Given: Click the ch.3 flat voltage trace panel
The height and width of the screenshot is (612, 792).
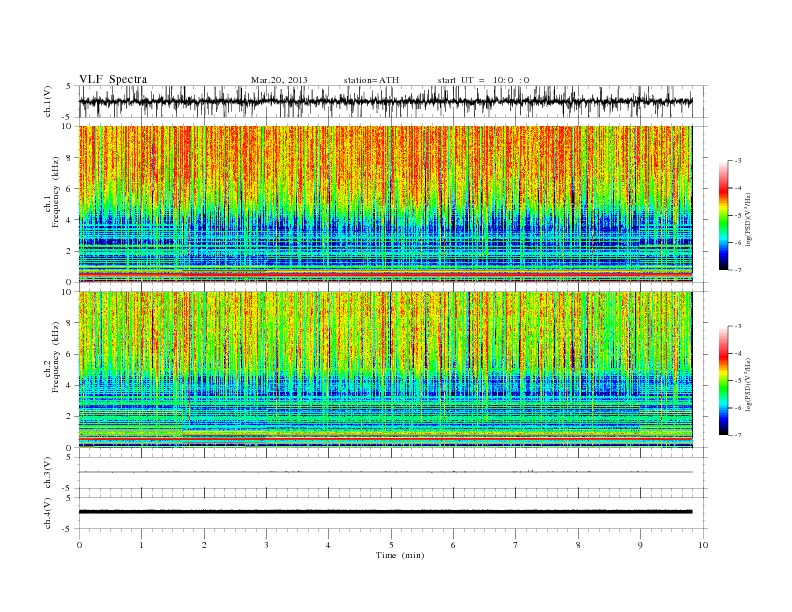Looking at the screenshot, I should coord(393,473).
